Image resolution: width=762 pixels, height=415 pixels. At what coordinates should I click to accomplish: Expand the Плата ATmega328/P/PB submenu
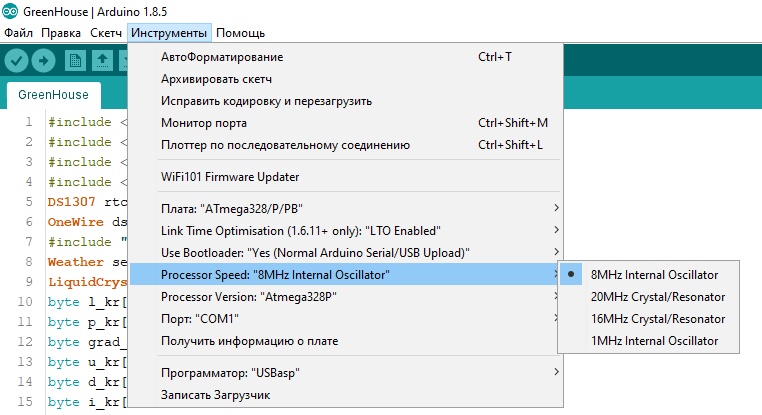(346, 208)
